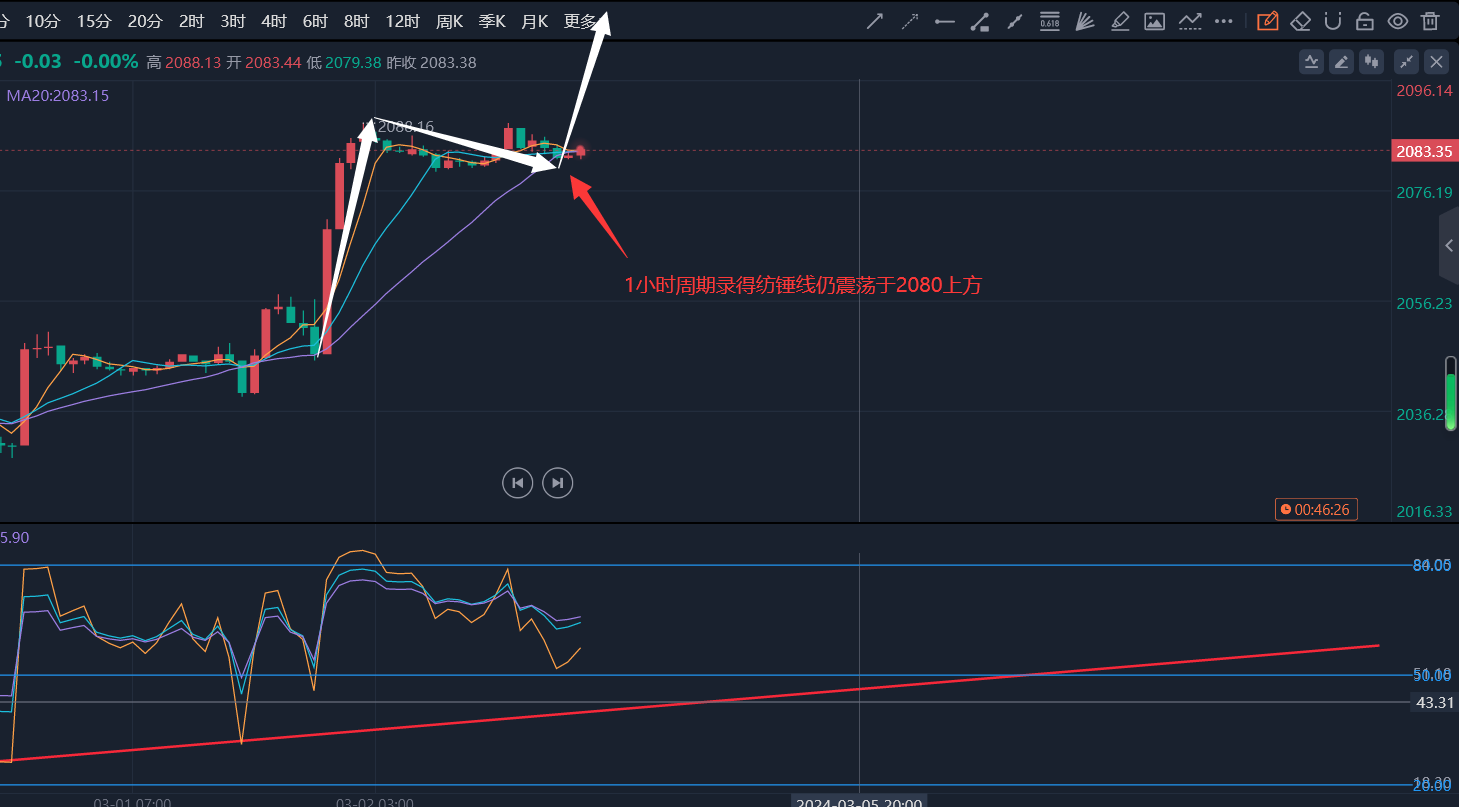The height and width of the screenshot is (807, 1459).
Task: Switch to the 15分 timeframe
Action: point(94,21)
